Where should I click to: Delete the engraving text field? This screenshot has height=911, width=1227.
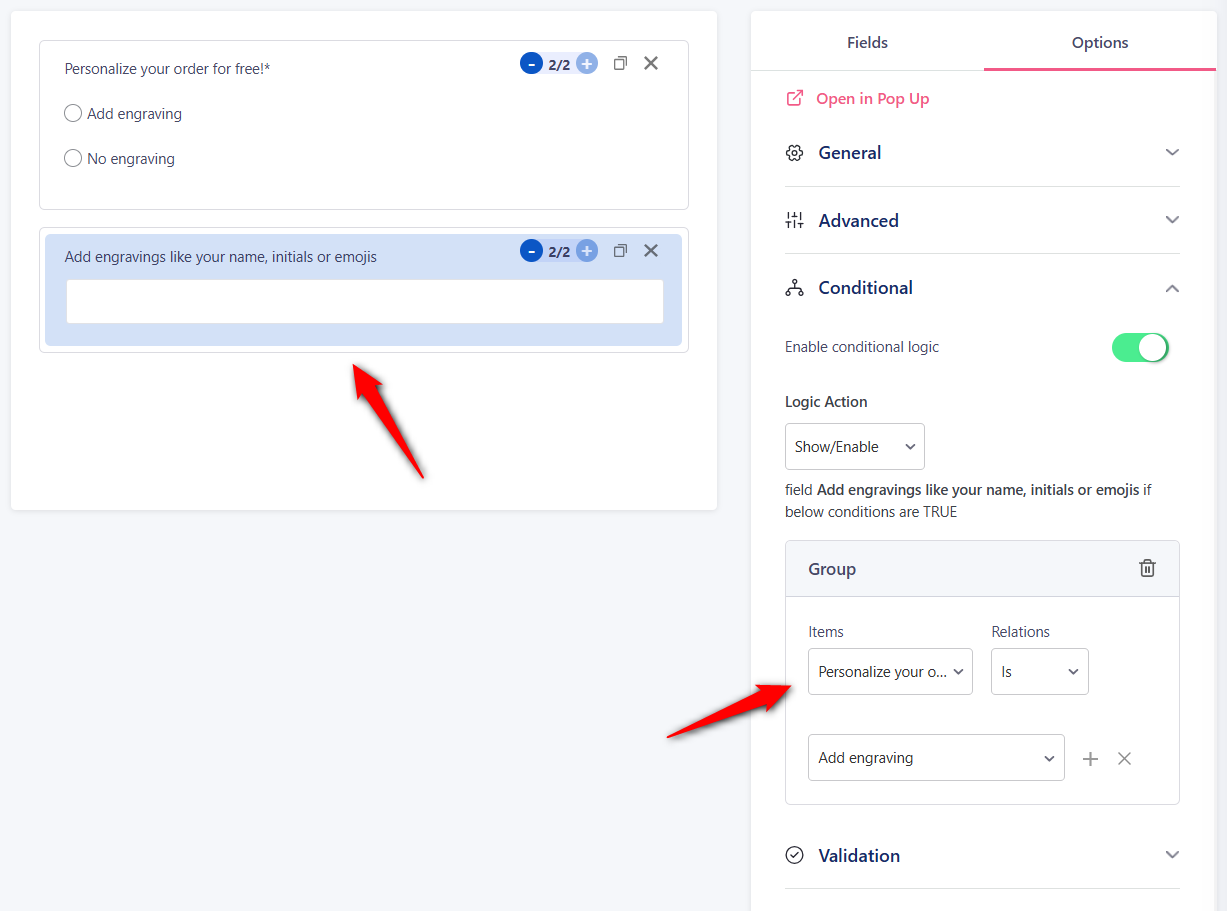(651, 250)
